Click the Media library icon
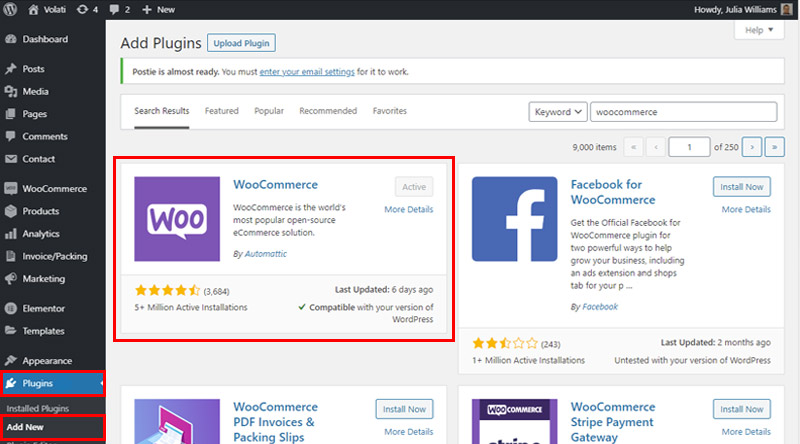This screenshot has height=444, width=800. click(11, 91)
